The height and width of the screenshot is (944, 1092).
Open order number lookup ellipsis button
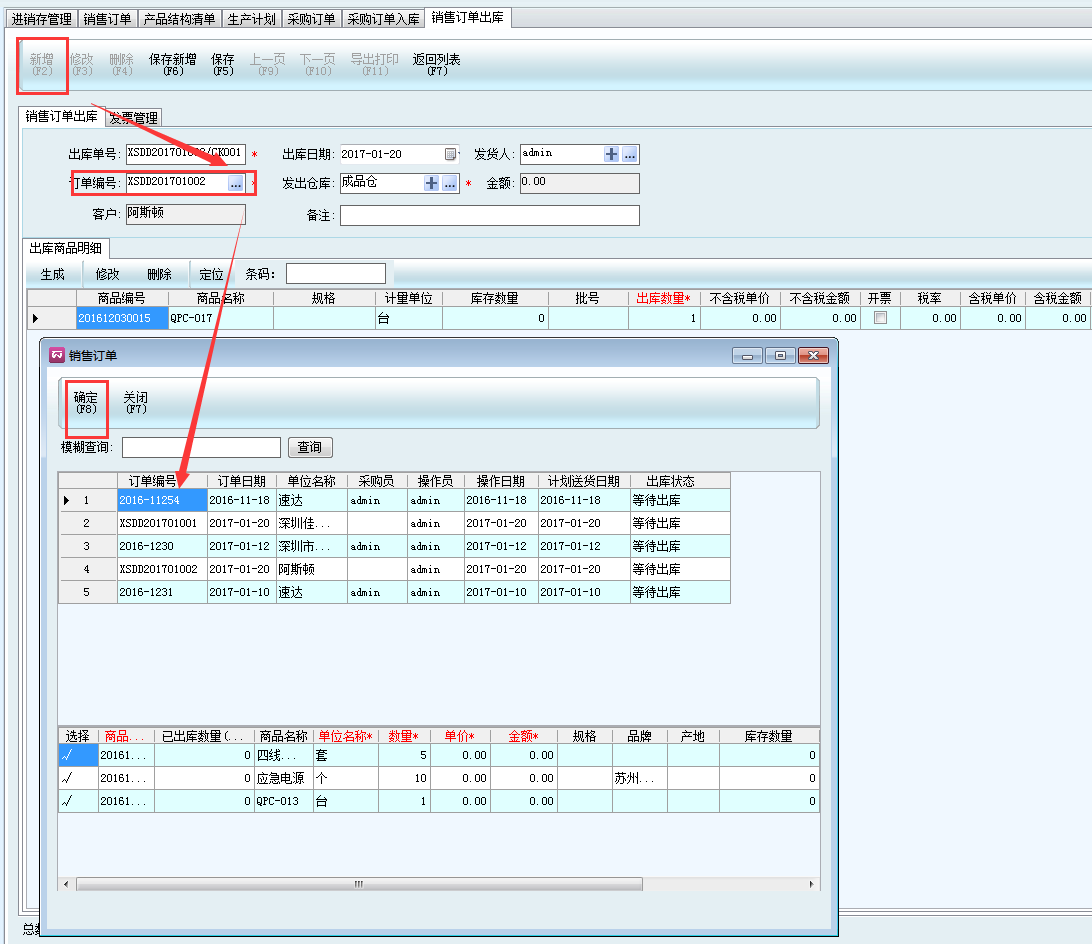click(236, 183)
